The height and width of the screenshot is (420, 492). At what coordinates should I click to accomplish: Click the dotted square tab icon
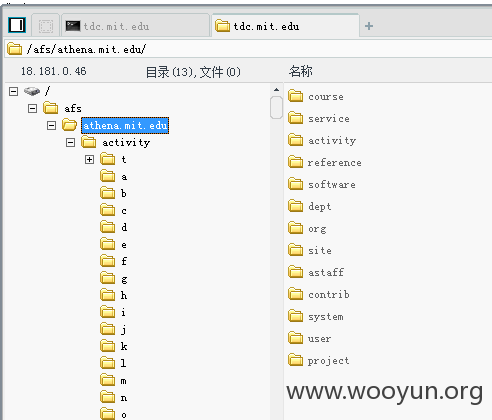(x=46, y=26)
